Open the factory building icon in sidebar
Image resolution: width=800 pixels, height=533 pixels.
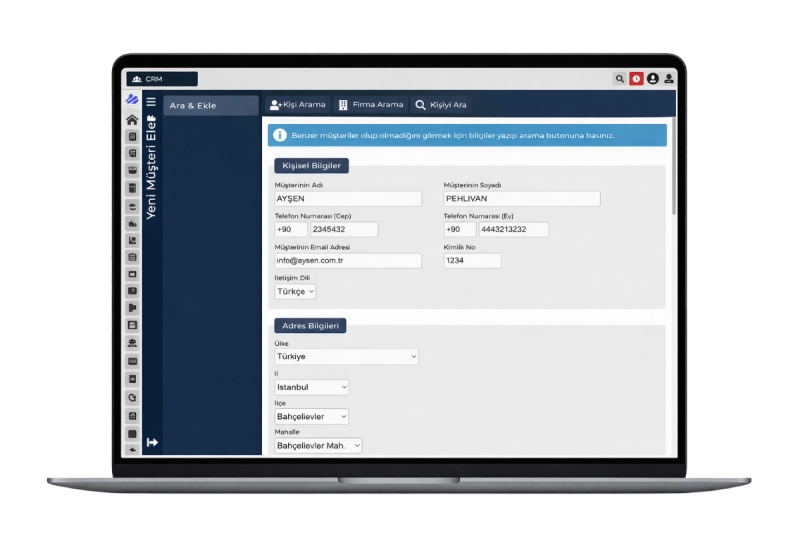[132, 223]
